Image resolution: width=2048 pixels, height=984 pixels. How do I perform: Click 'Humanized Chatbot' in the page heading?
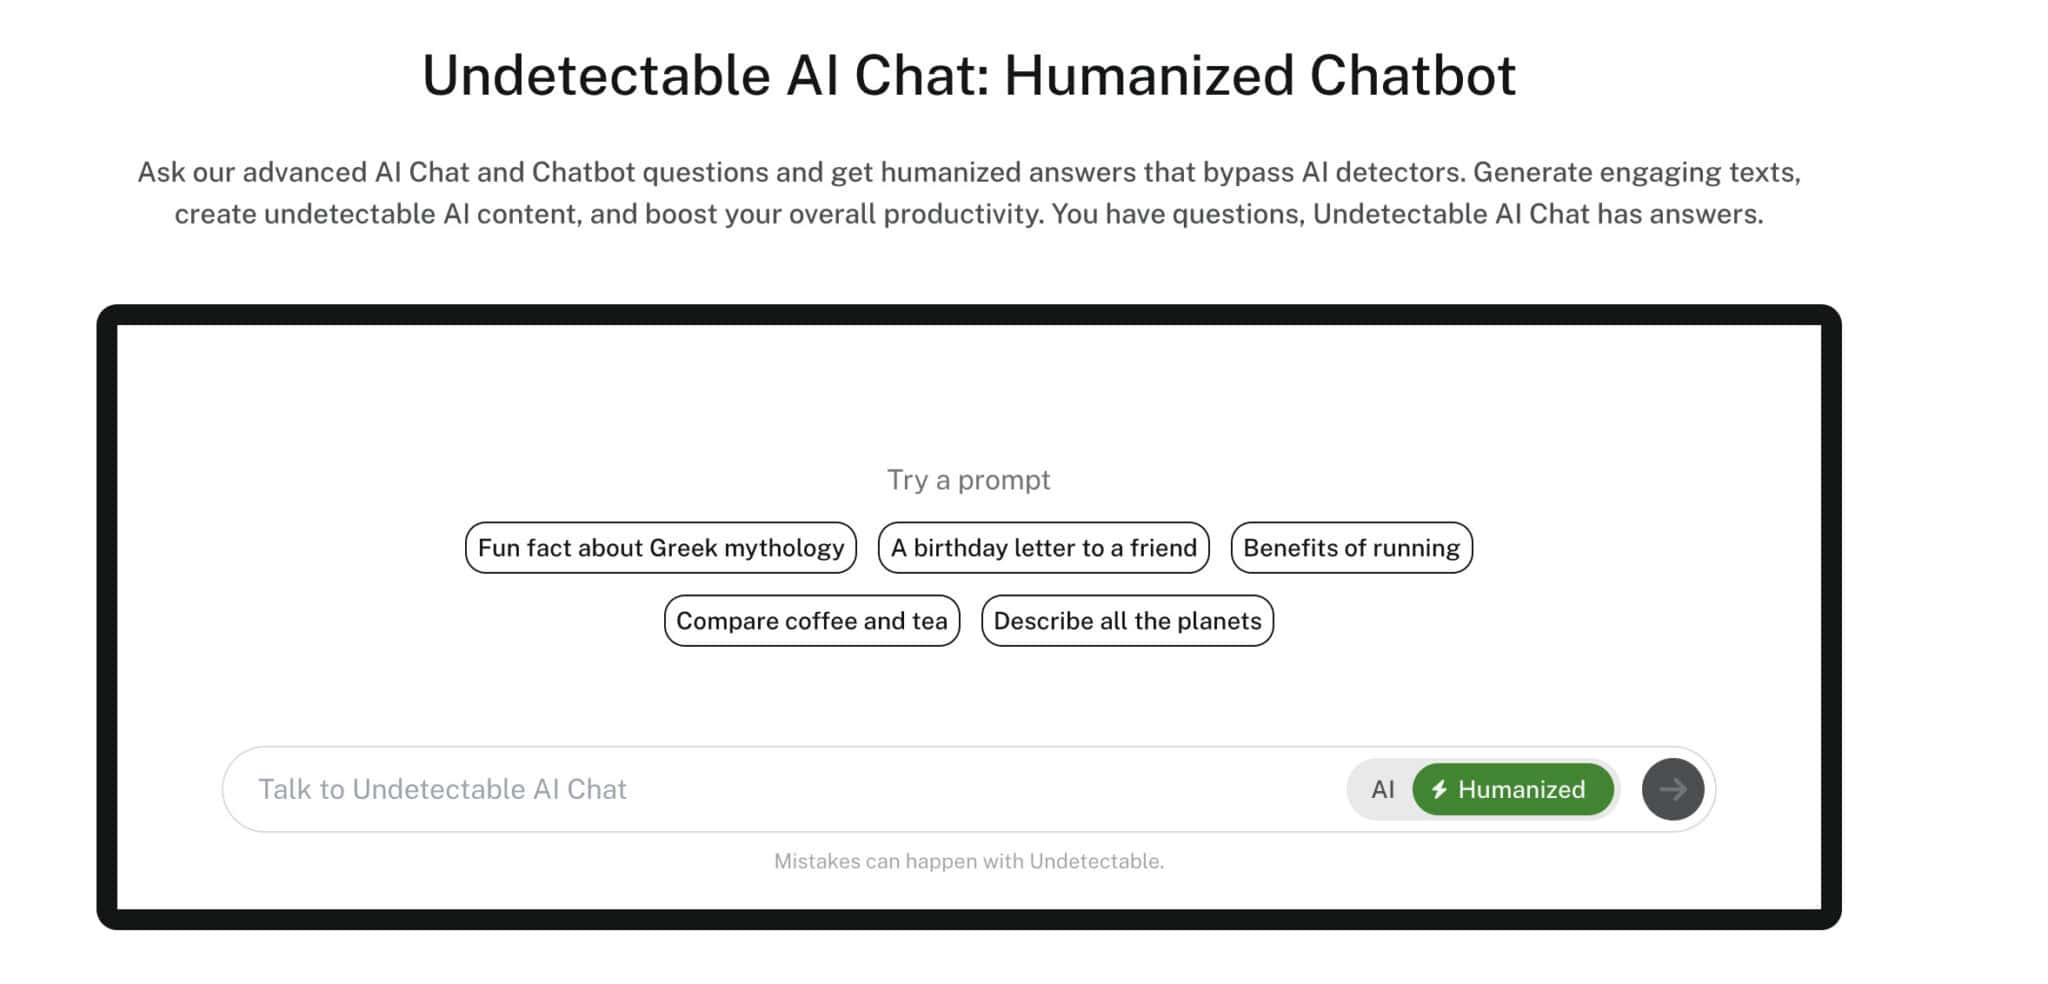[1260, 76]
